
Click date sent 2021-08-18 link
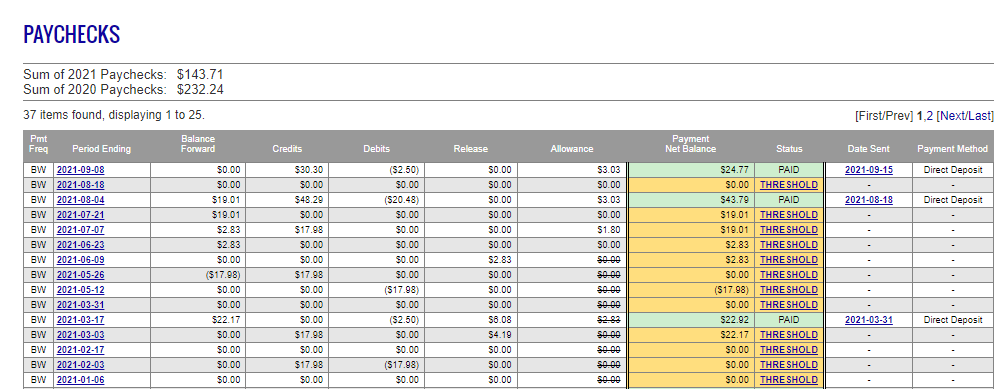[868, 200]
